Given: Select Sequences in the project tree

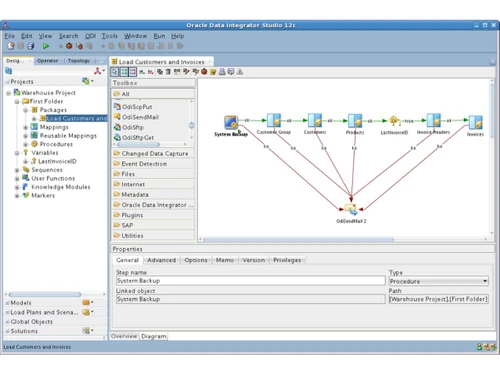Looking at the screenshot, I should pos(47,170).
